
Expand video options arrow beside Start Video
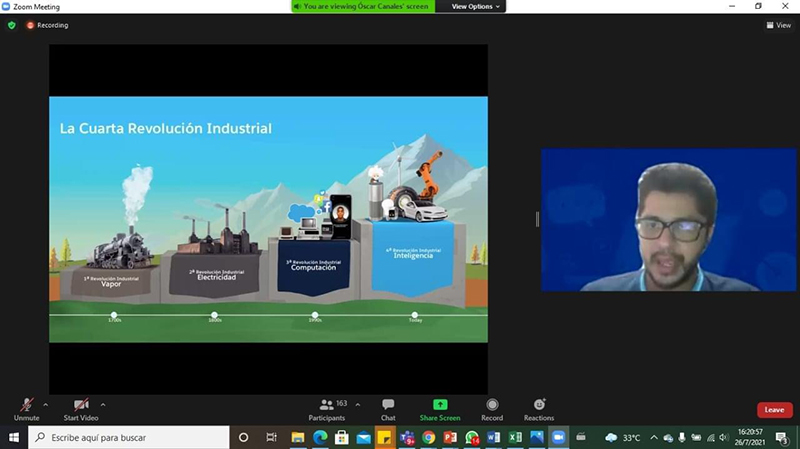pyautogui.click(x=103, y=404)
